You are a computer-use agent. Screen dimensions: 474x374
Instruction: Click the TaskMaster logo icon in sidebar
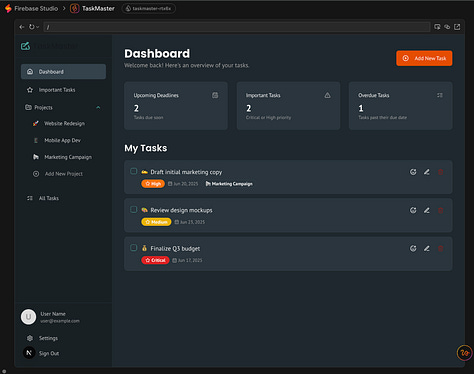25,46
